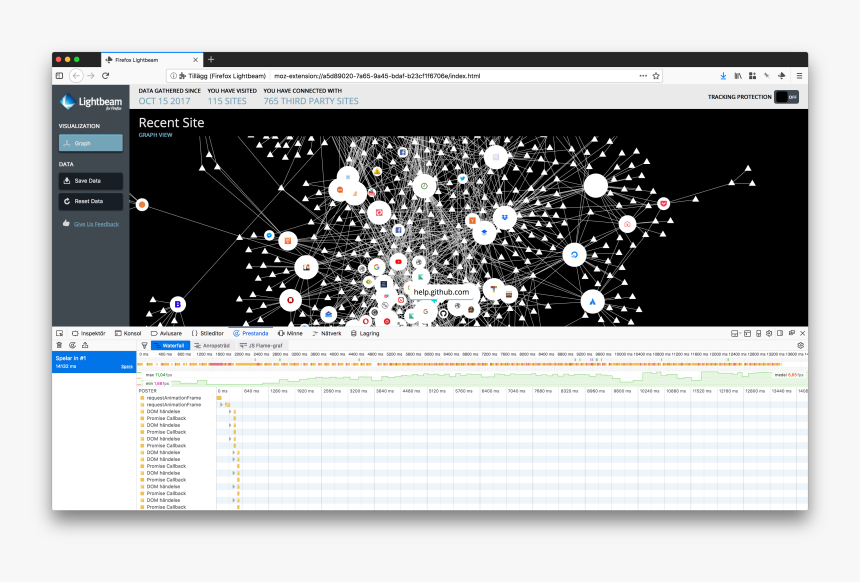Open a new browser tab
Viewport: 860px width, 582px height.
pos(211,59)
